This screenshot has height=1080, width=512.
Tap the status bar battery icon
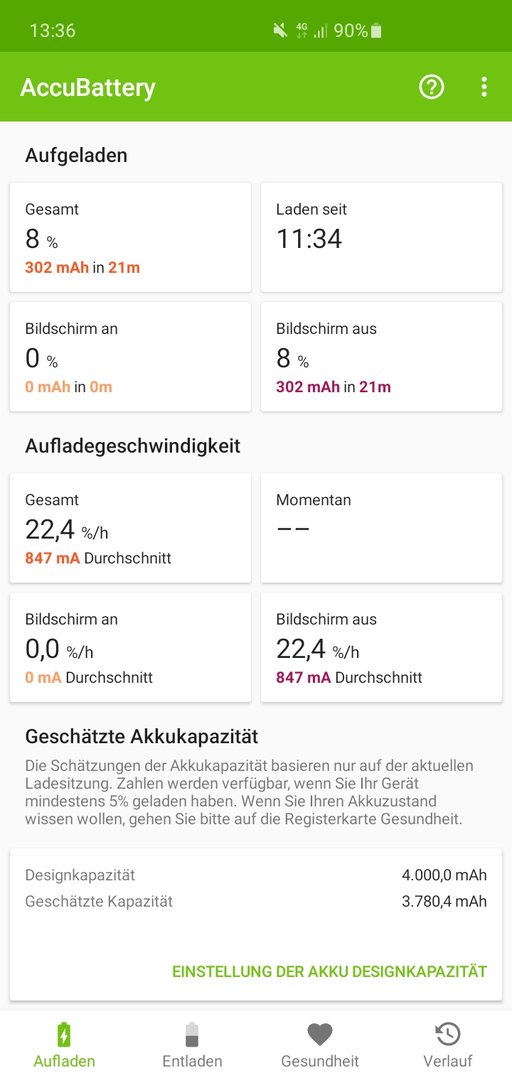click(x=376, y=30)
